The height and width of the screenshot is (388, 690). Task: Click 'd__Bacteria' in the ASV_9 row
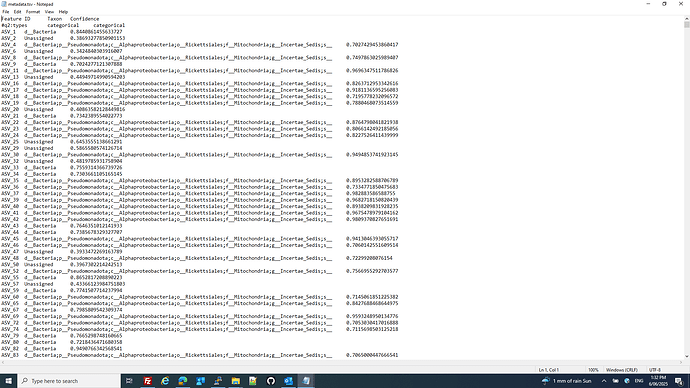(x=40, y=64)
